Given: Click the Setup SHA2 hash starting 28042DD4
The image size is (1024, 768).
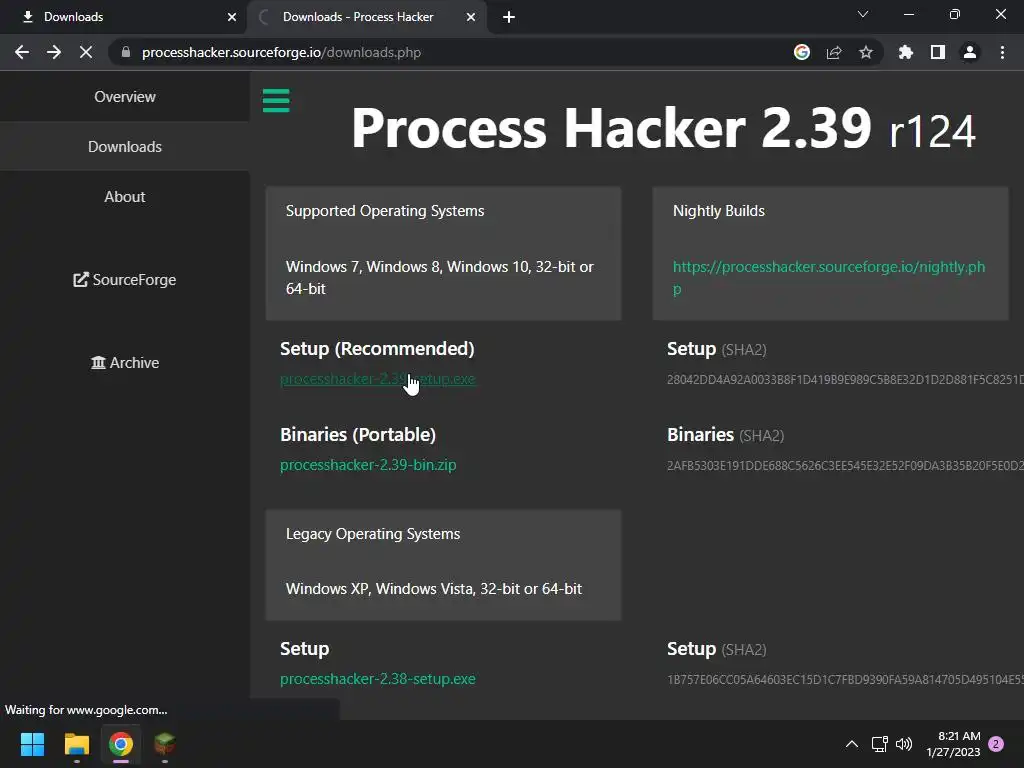Looking at the screenshot, I should (x=845, y=379).
